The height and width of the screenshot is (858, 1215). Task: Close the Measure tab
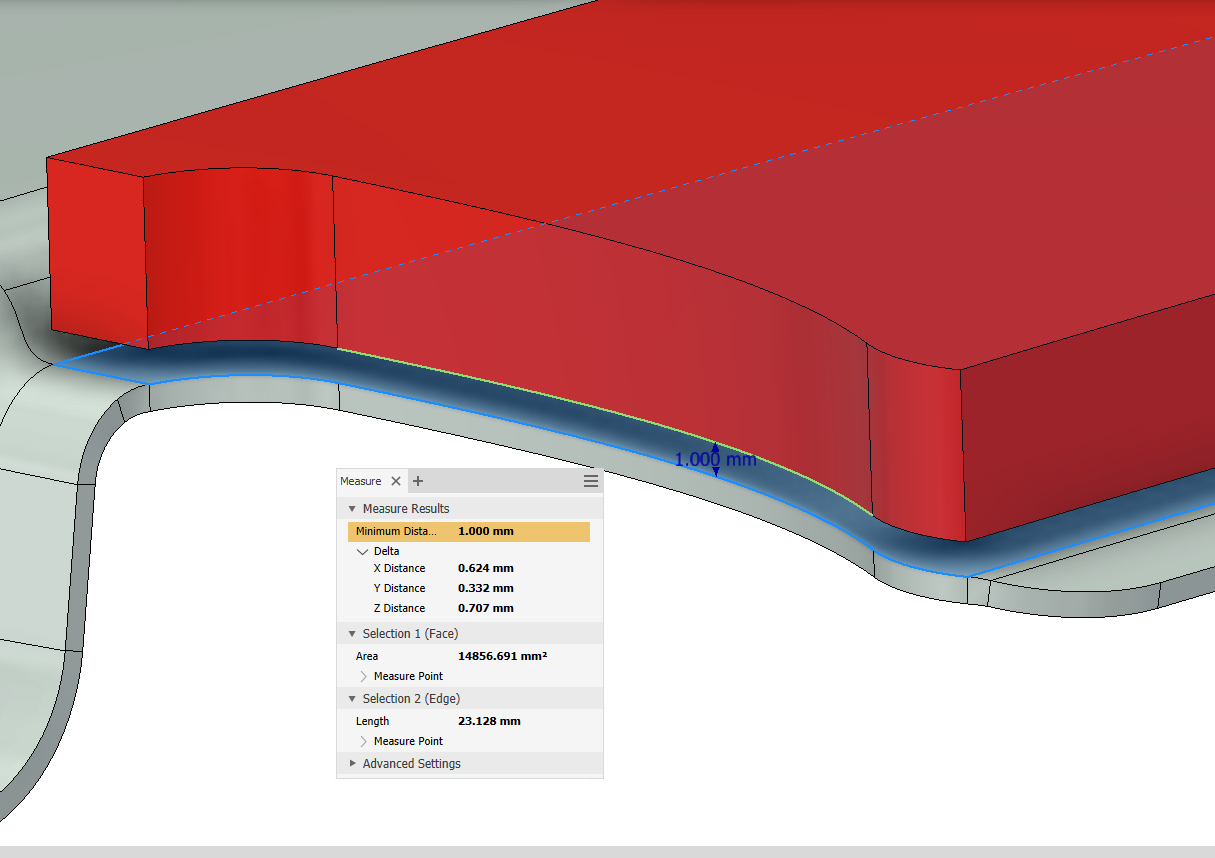396,480
